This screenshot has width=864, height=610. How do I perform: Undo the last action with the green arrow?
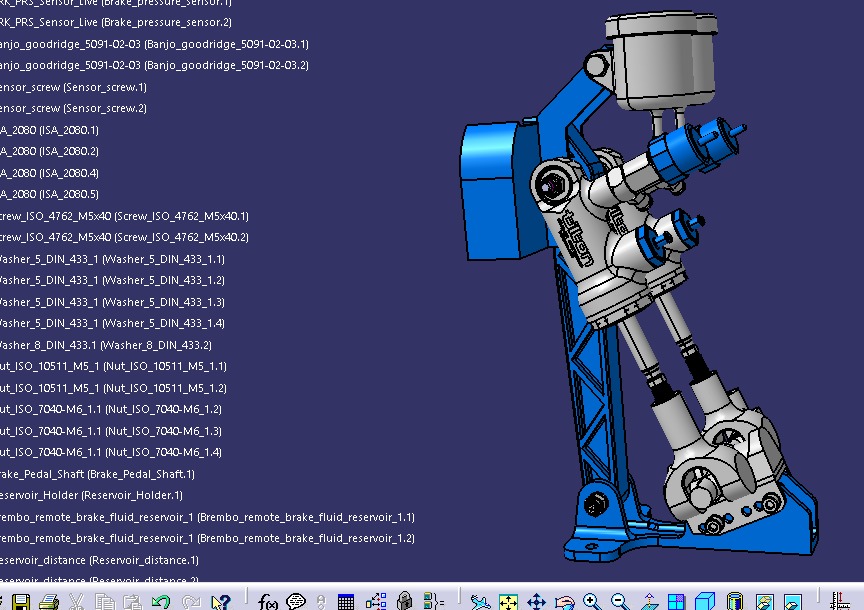(x=160, y=602)
